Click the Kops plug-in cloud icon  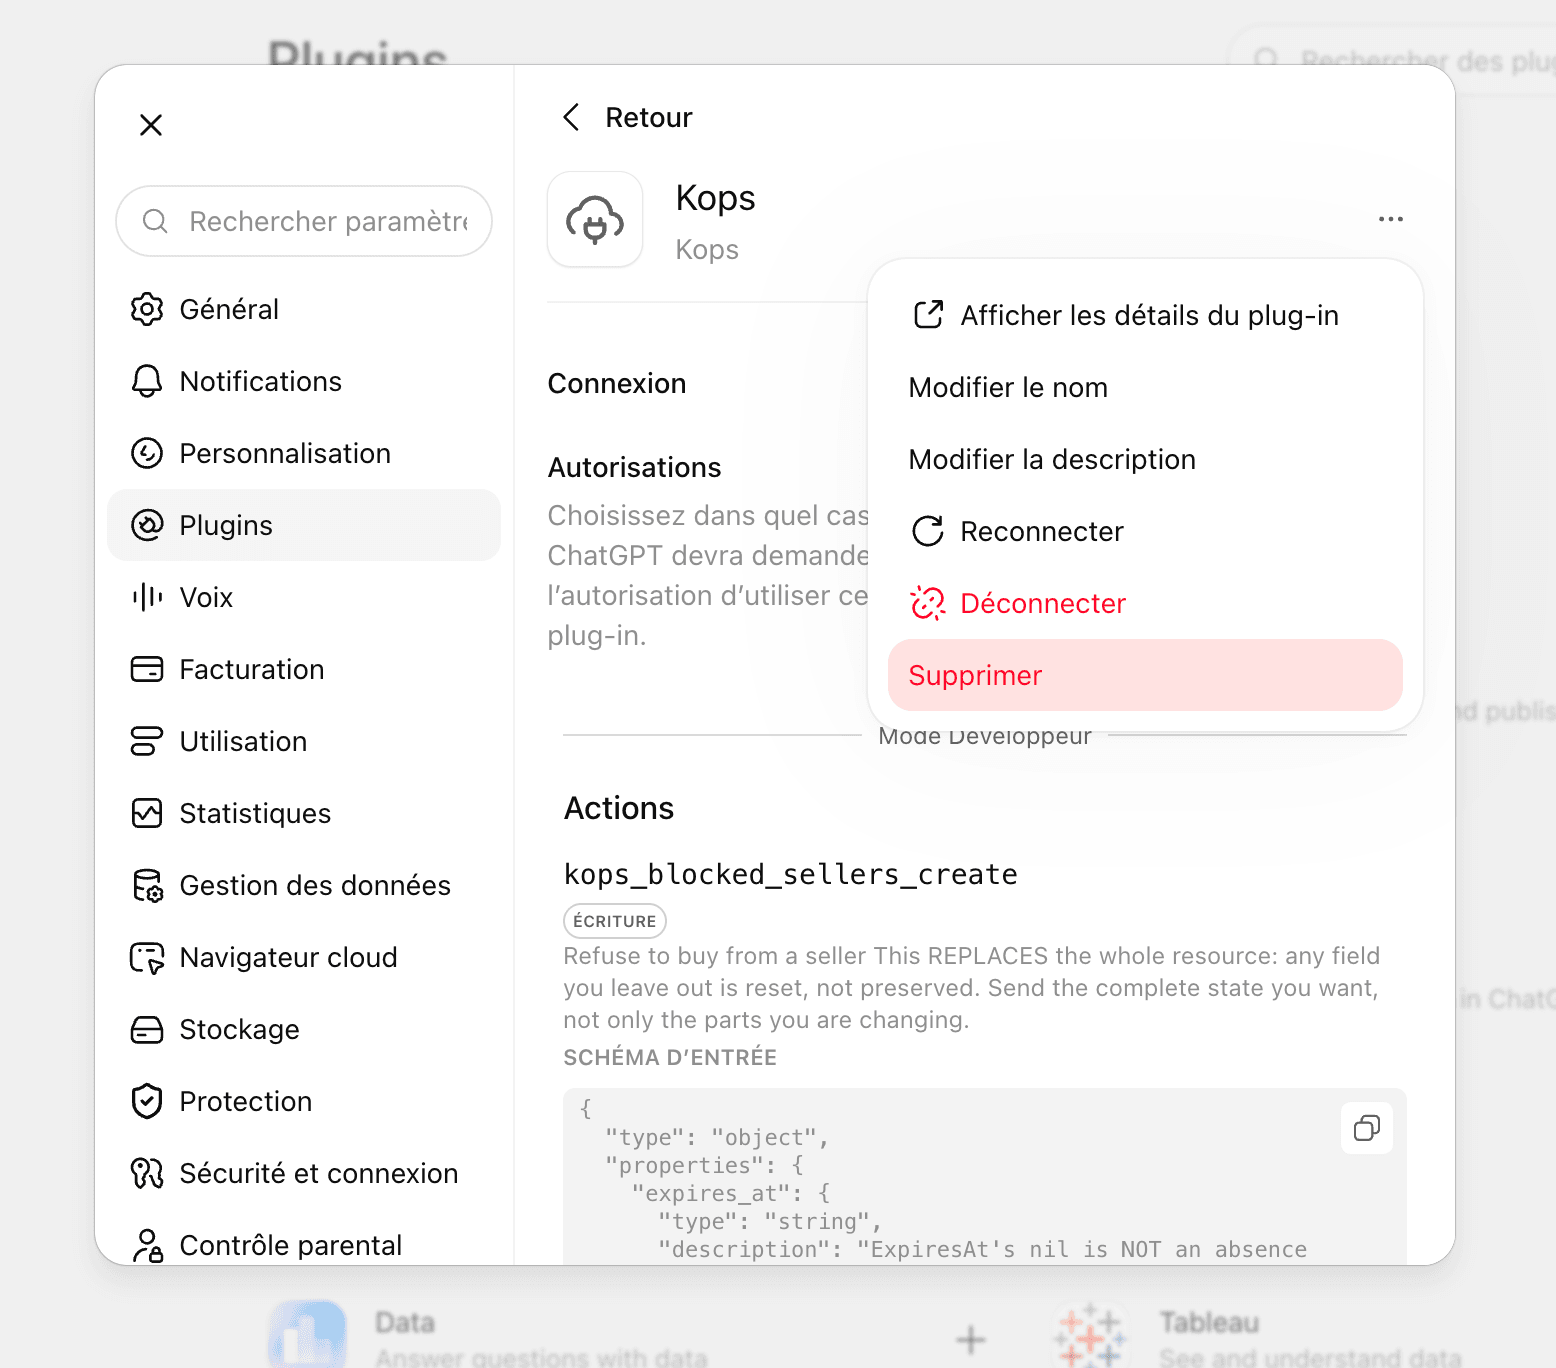click(x=595, y=219)
